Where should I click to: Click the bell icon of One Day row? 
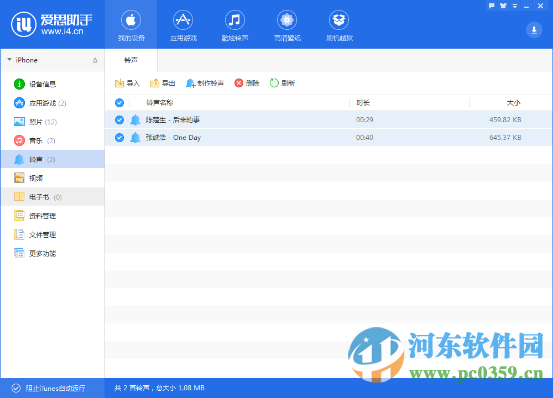135,137
